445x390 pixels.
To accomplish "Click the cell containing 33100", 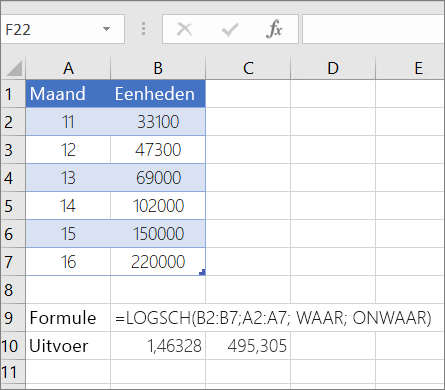I will click(158, 122).
